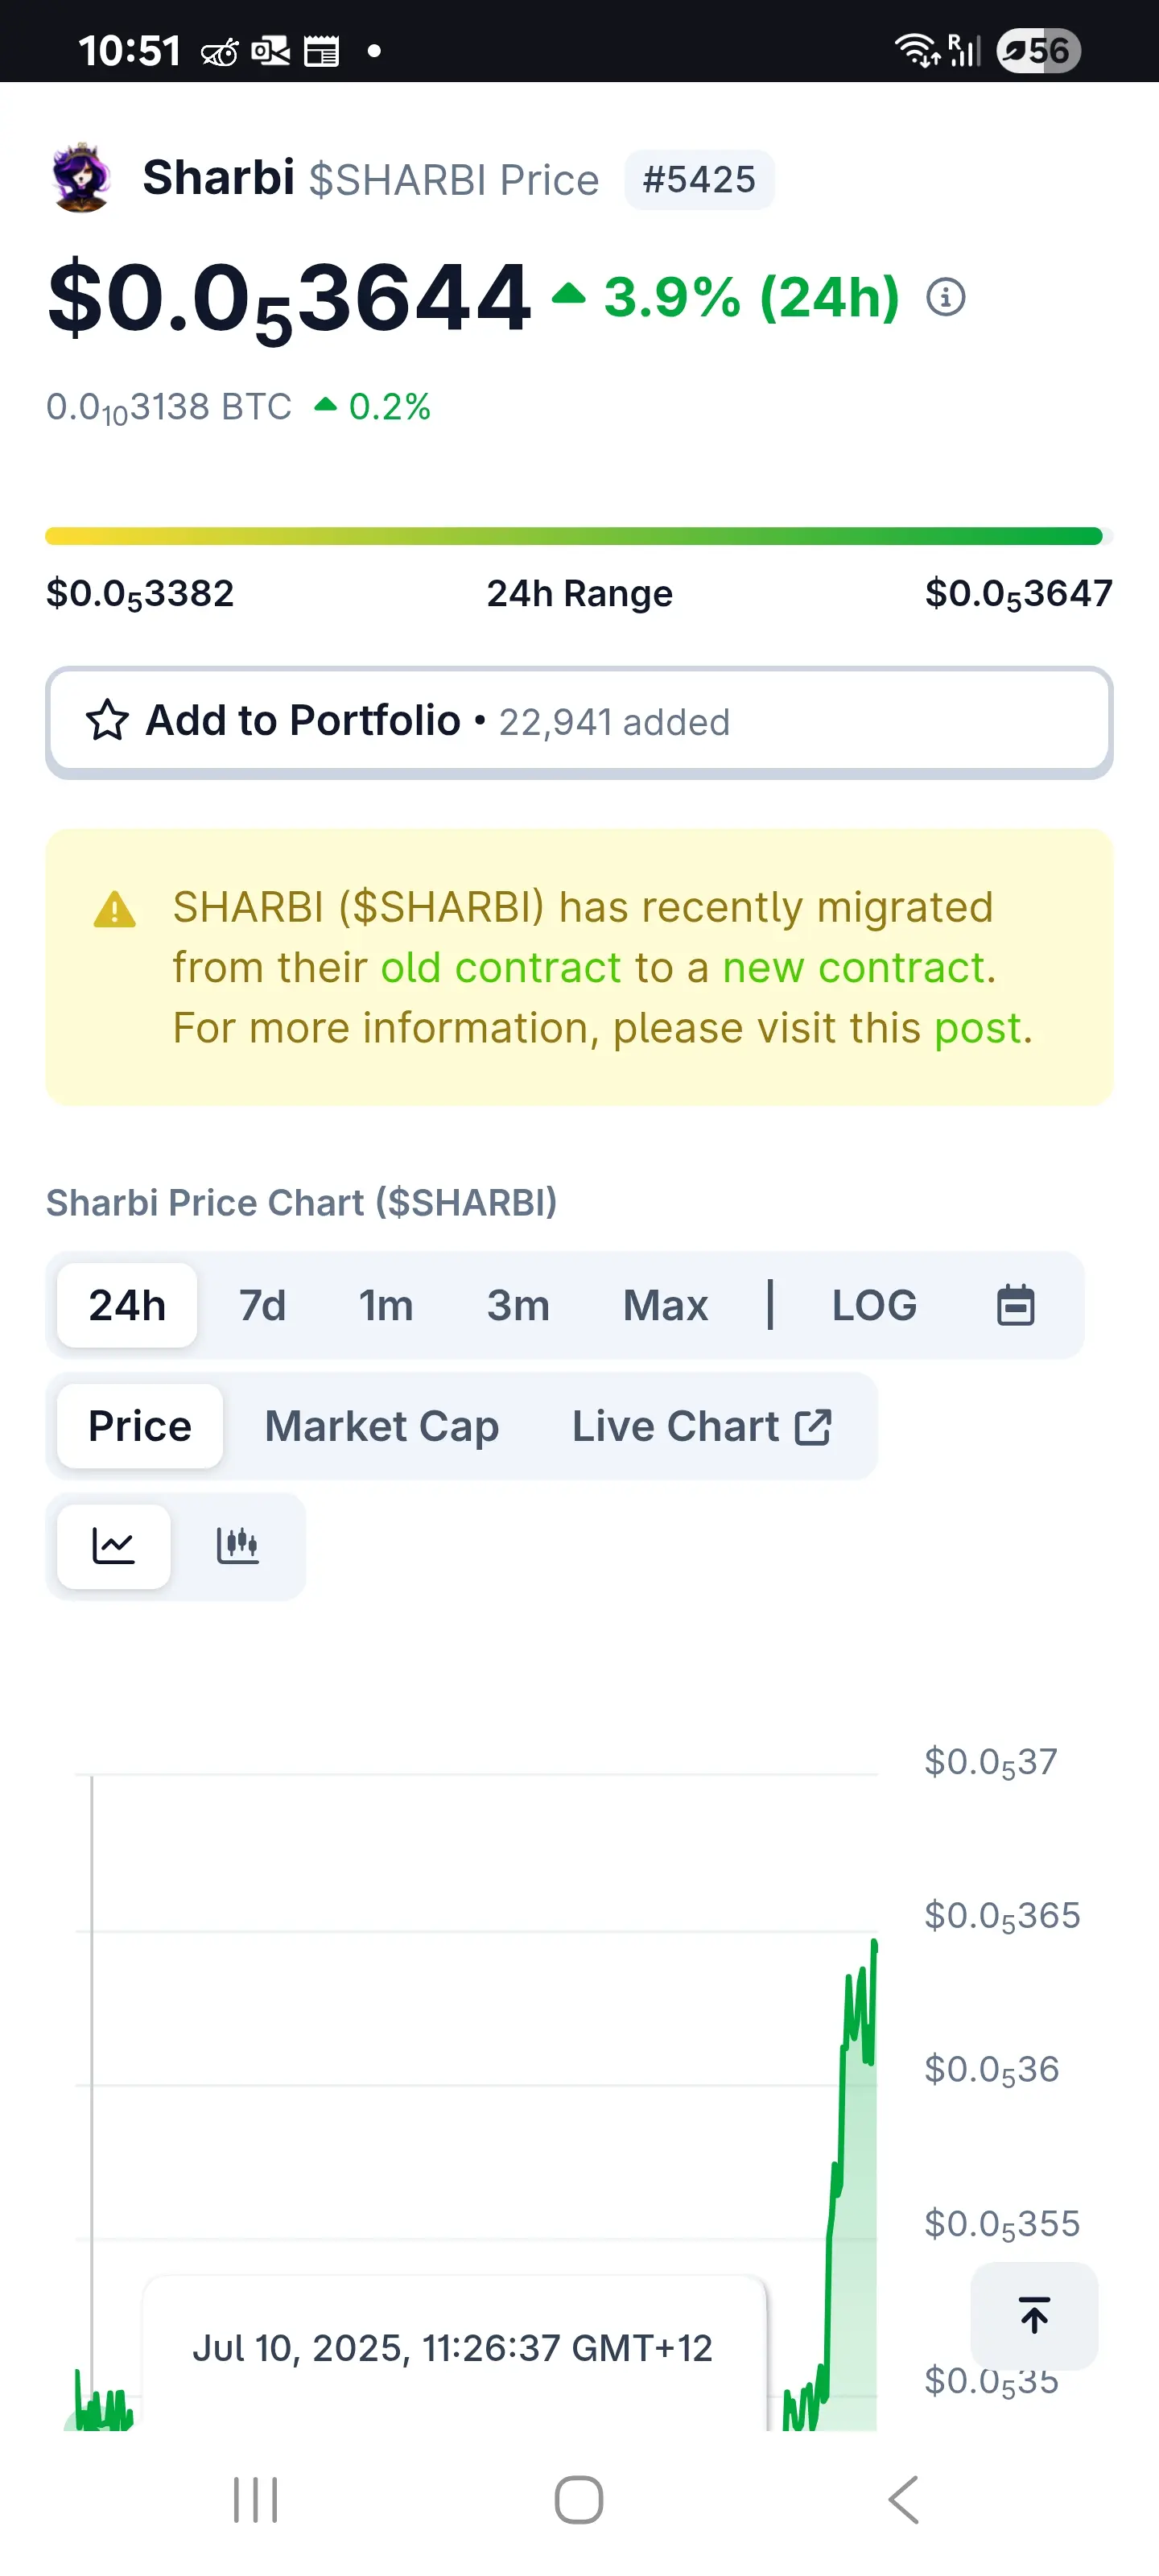
Task: Switch chart to Market Cap
Action: point(382,1426)
